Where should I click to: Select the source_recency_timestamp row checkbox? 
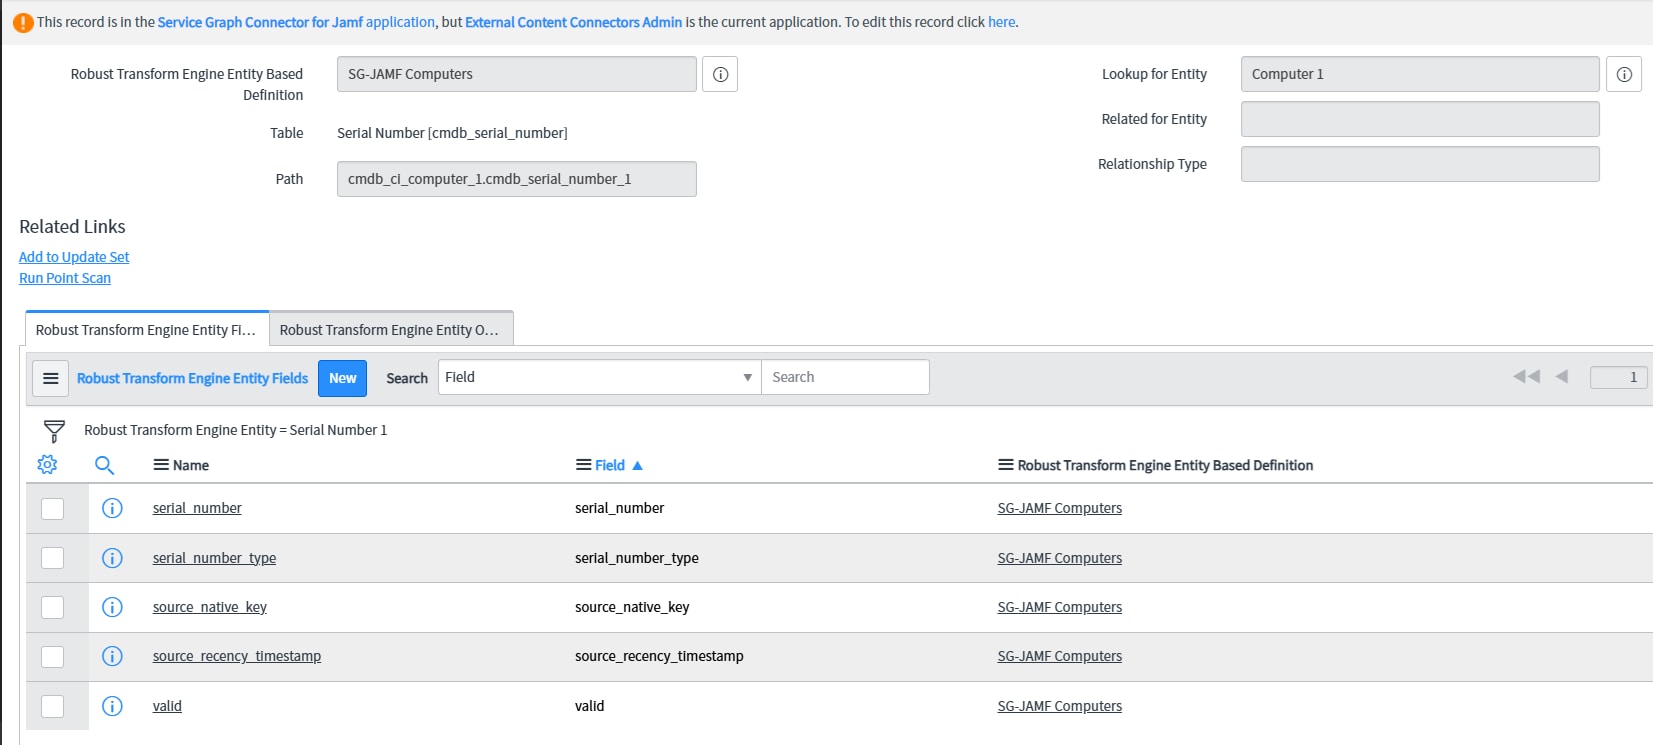pyautogui.click(x=53, y=656)
